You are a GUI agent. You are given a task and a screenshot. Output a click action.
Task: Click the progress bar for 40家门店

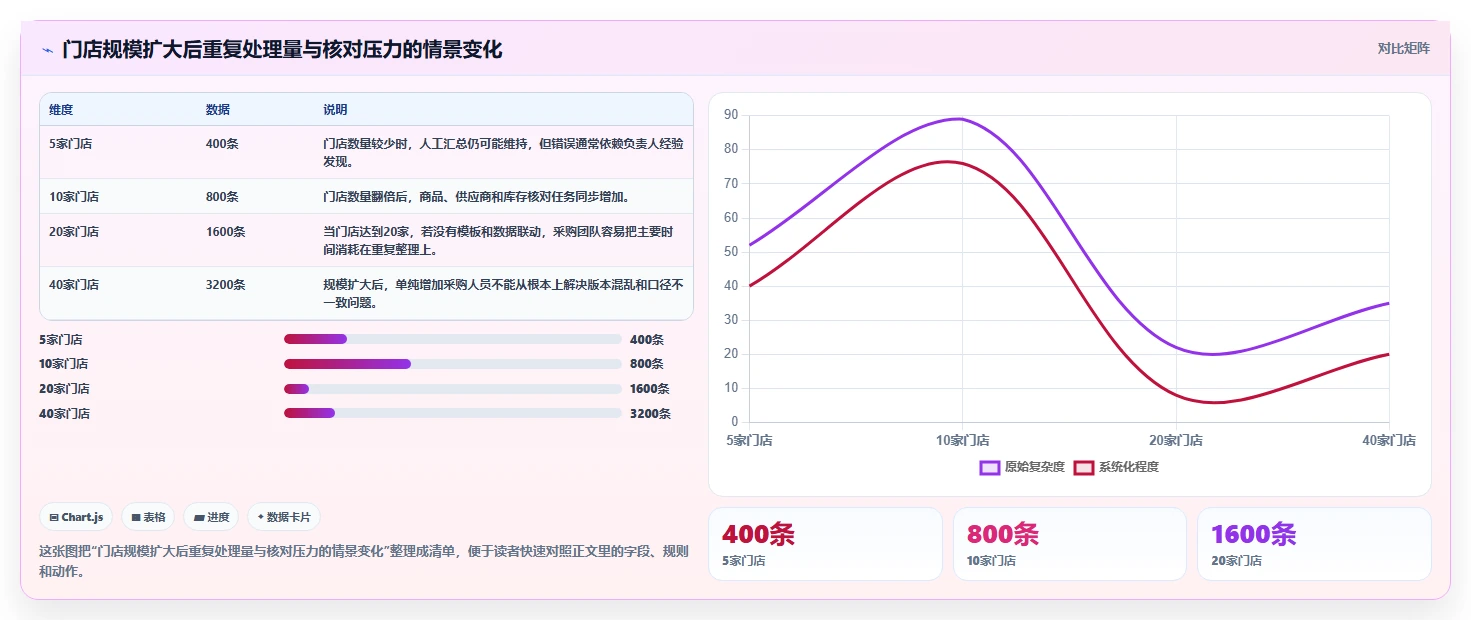[453, 413]
